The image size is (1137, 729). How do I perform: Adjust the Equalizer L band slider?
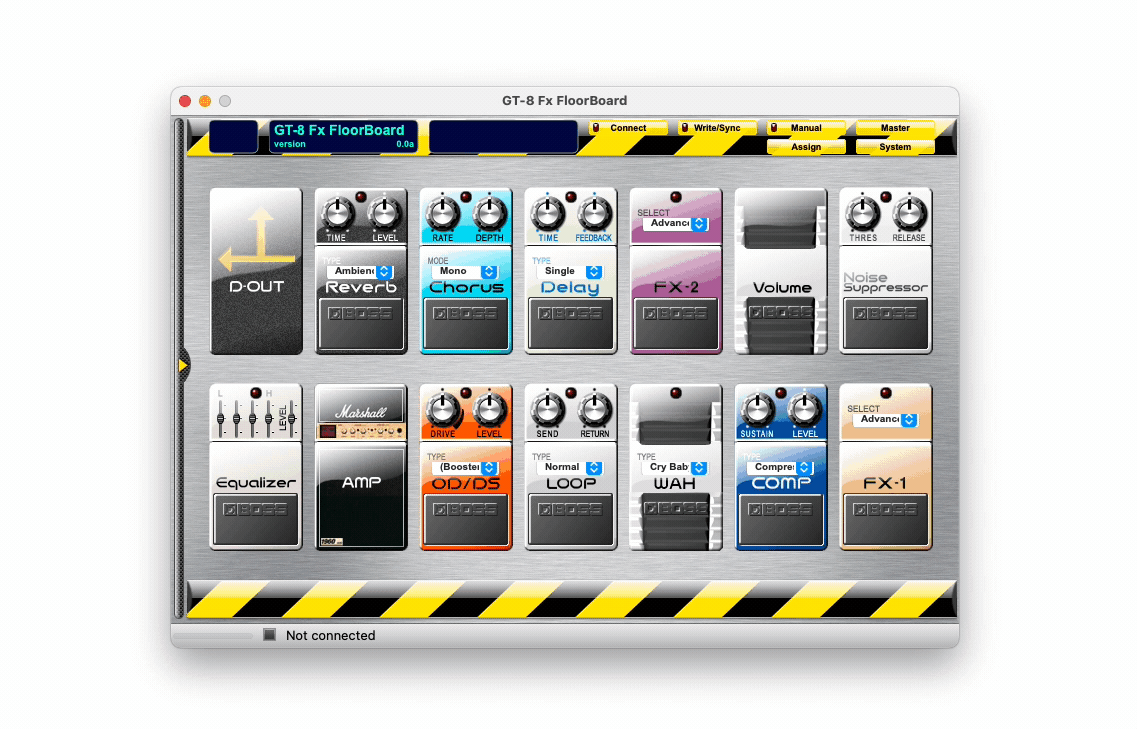220,419
